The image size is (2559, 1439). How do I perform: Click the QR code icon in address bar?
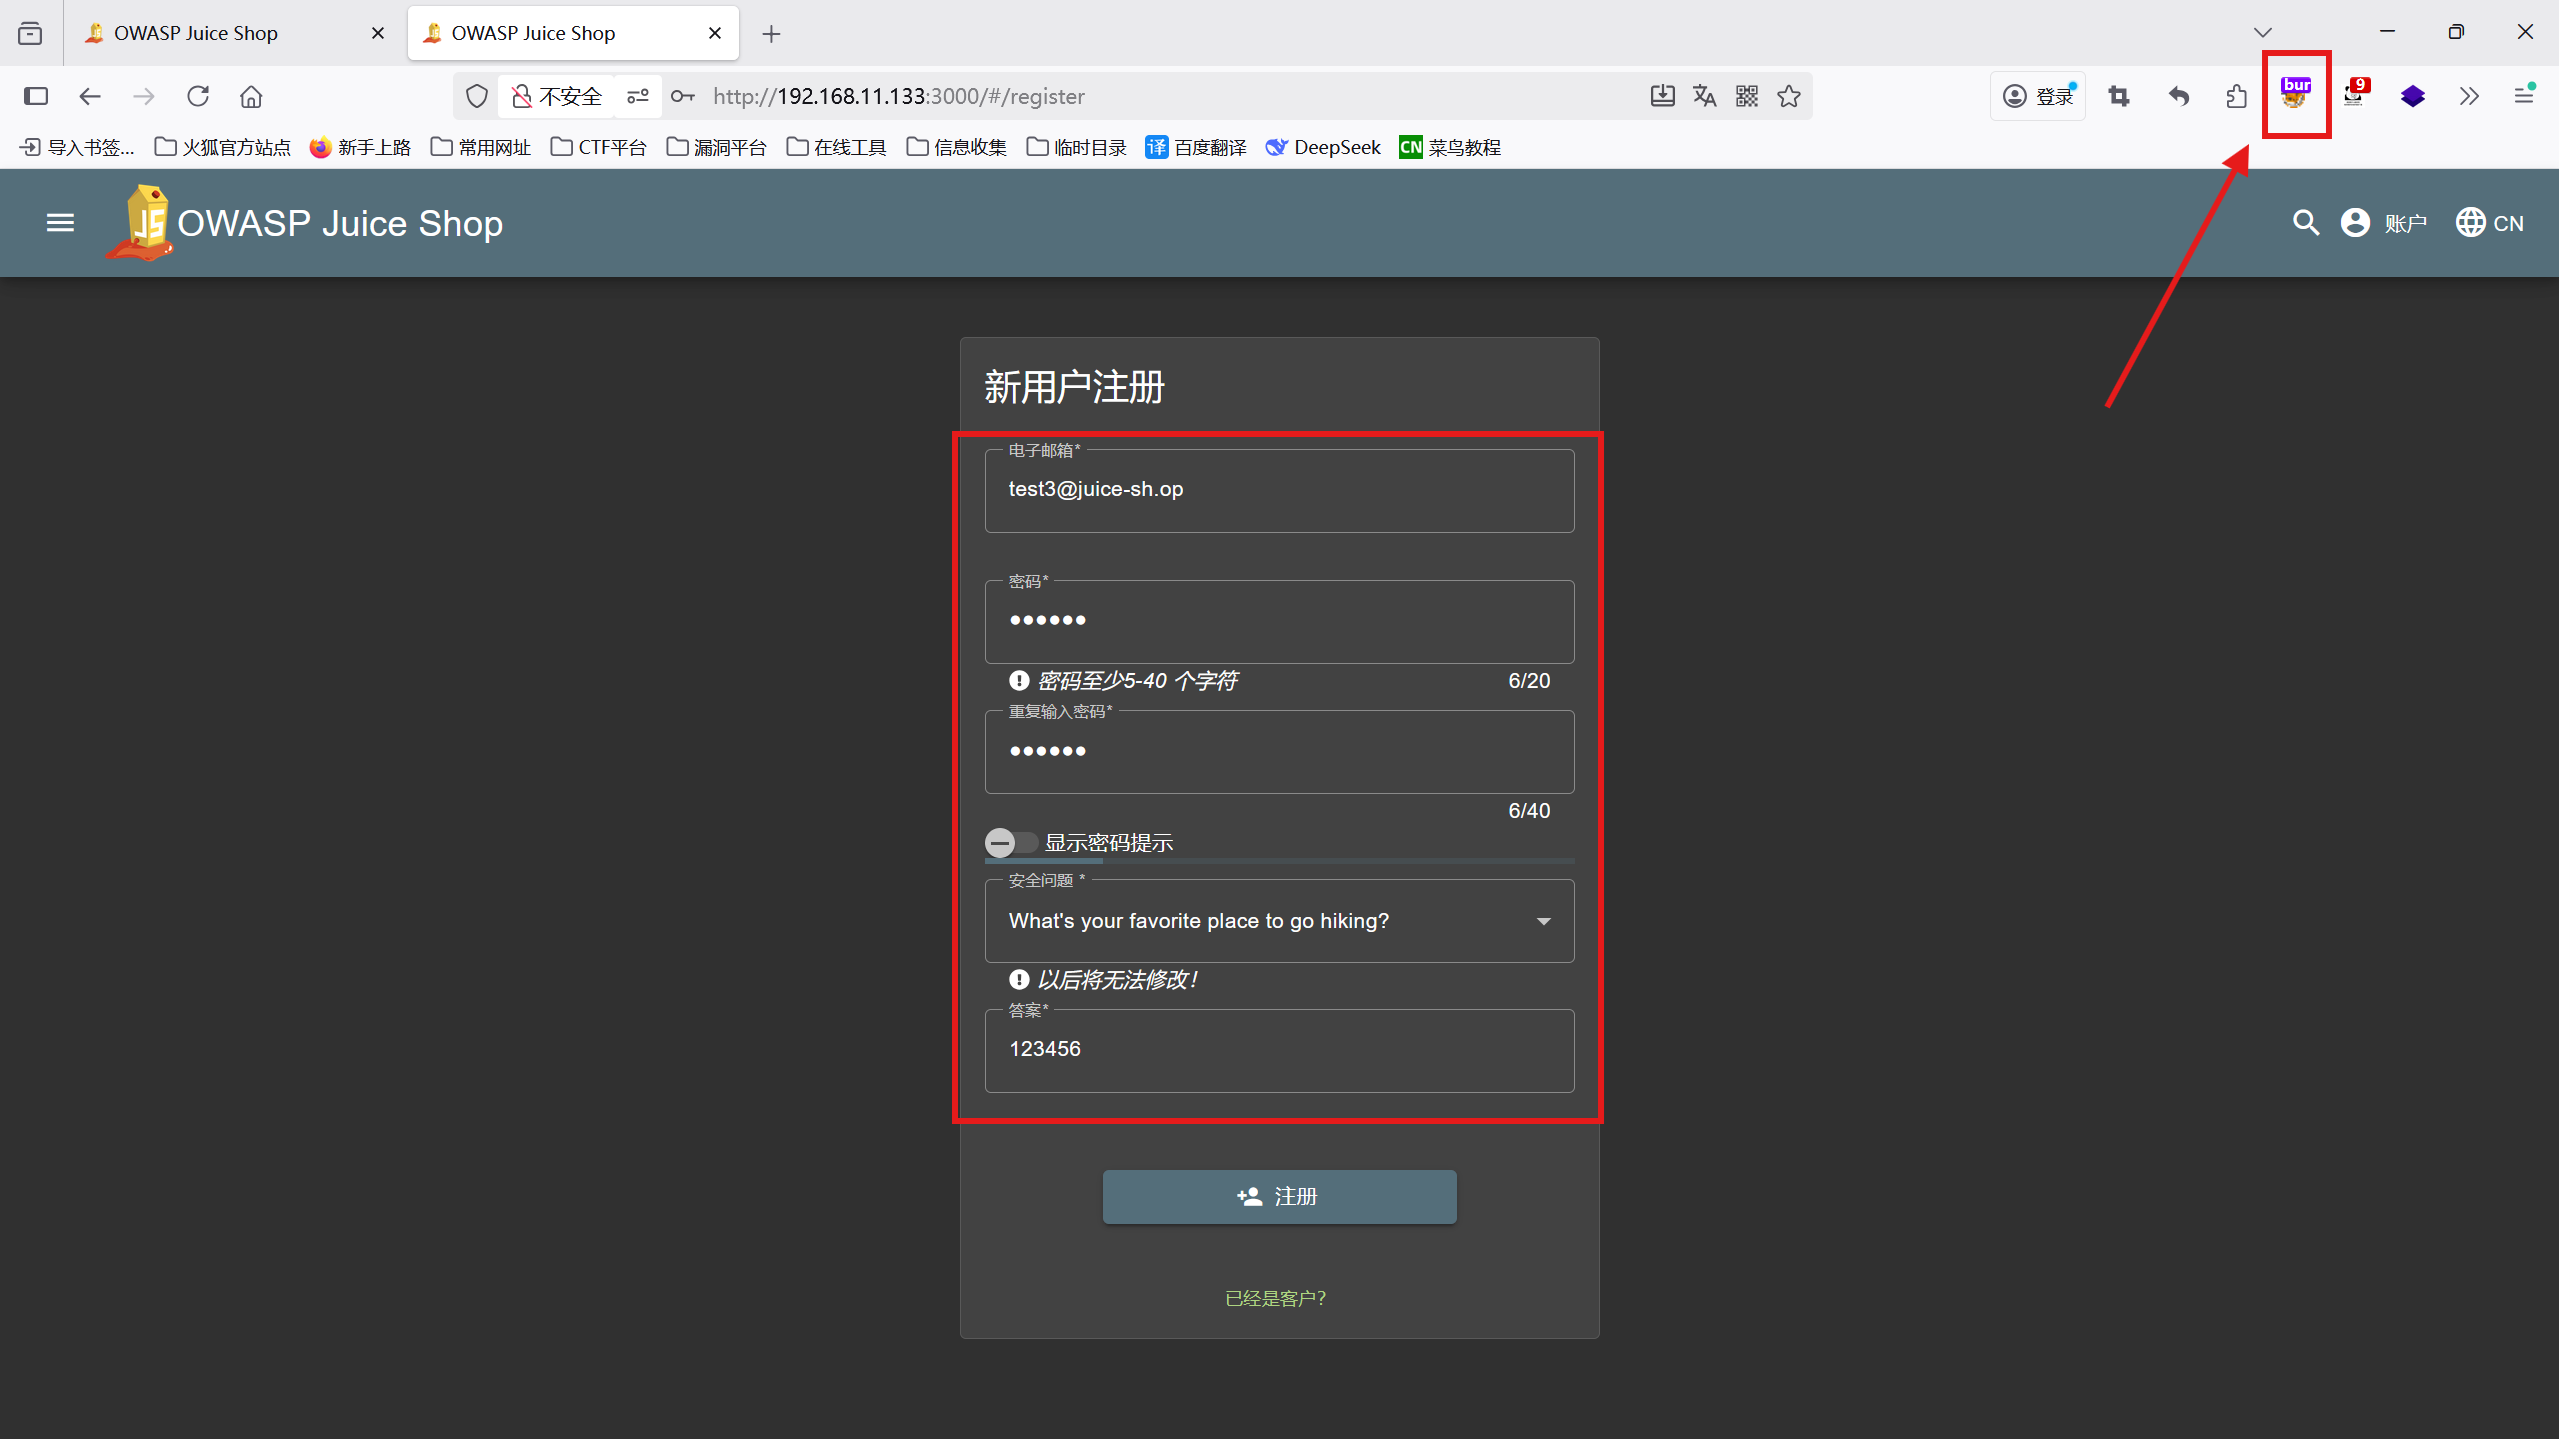[1747, 96]
